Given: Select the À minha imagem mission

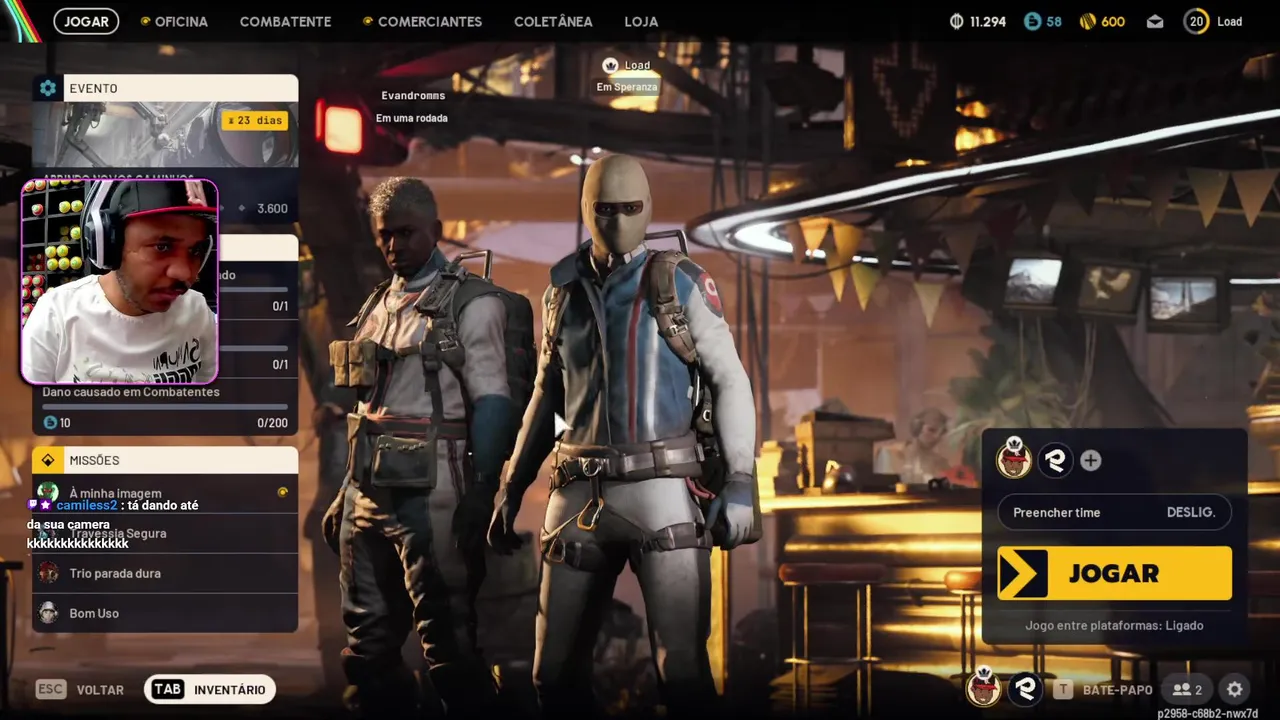Looking at the screenshot, I should click(x=165, y=492).
